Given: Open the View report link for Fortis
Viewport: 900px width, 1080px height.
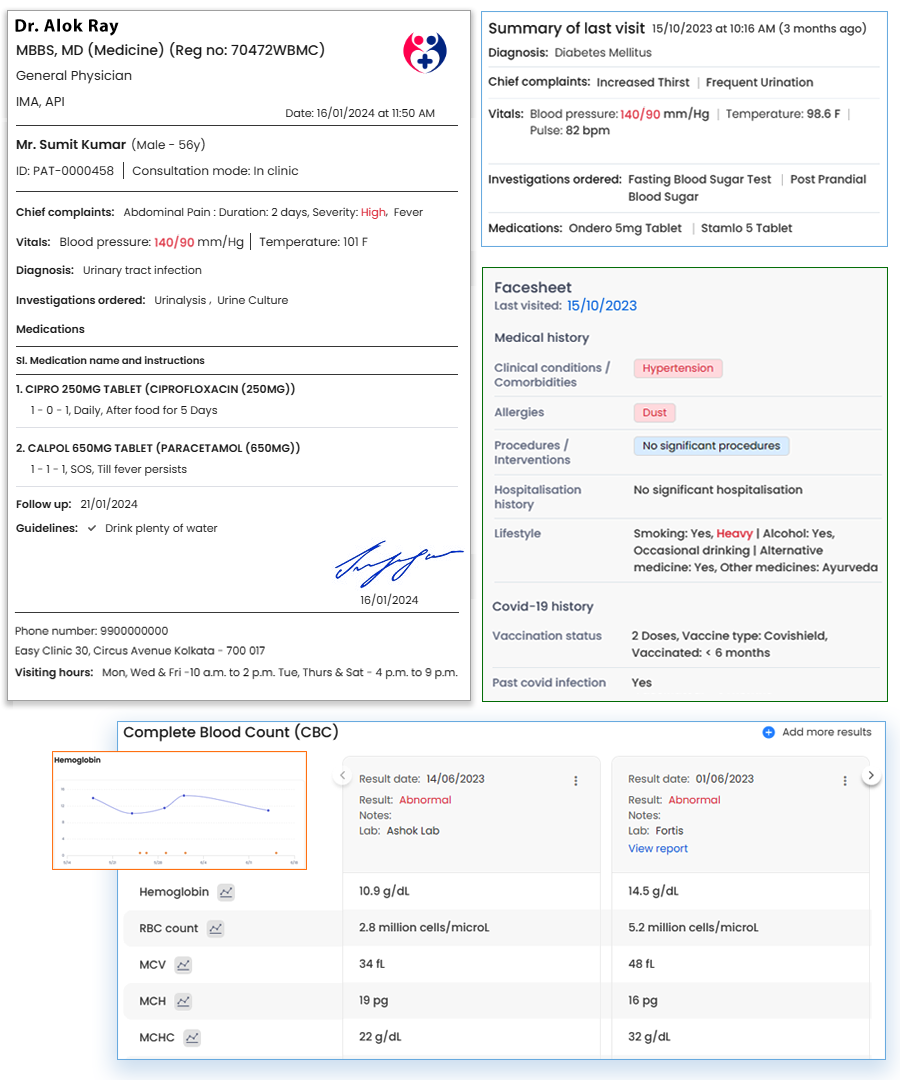Looking at the screenshot, I should [658, 848].
